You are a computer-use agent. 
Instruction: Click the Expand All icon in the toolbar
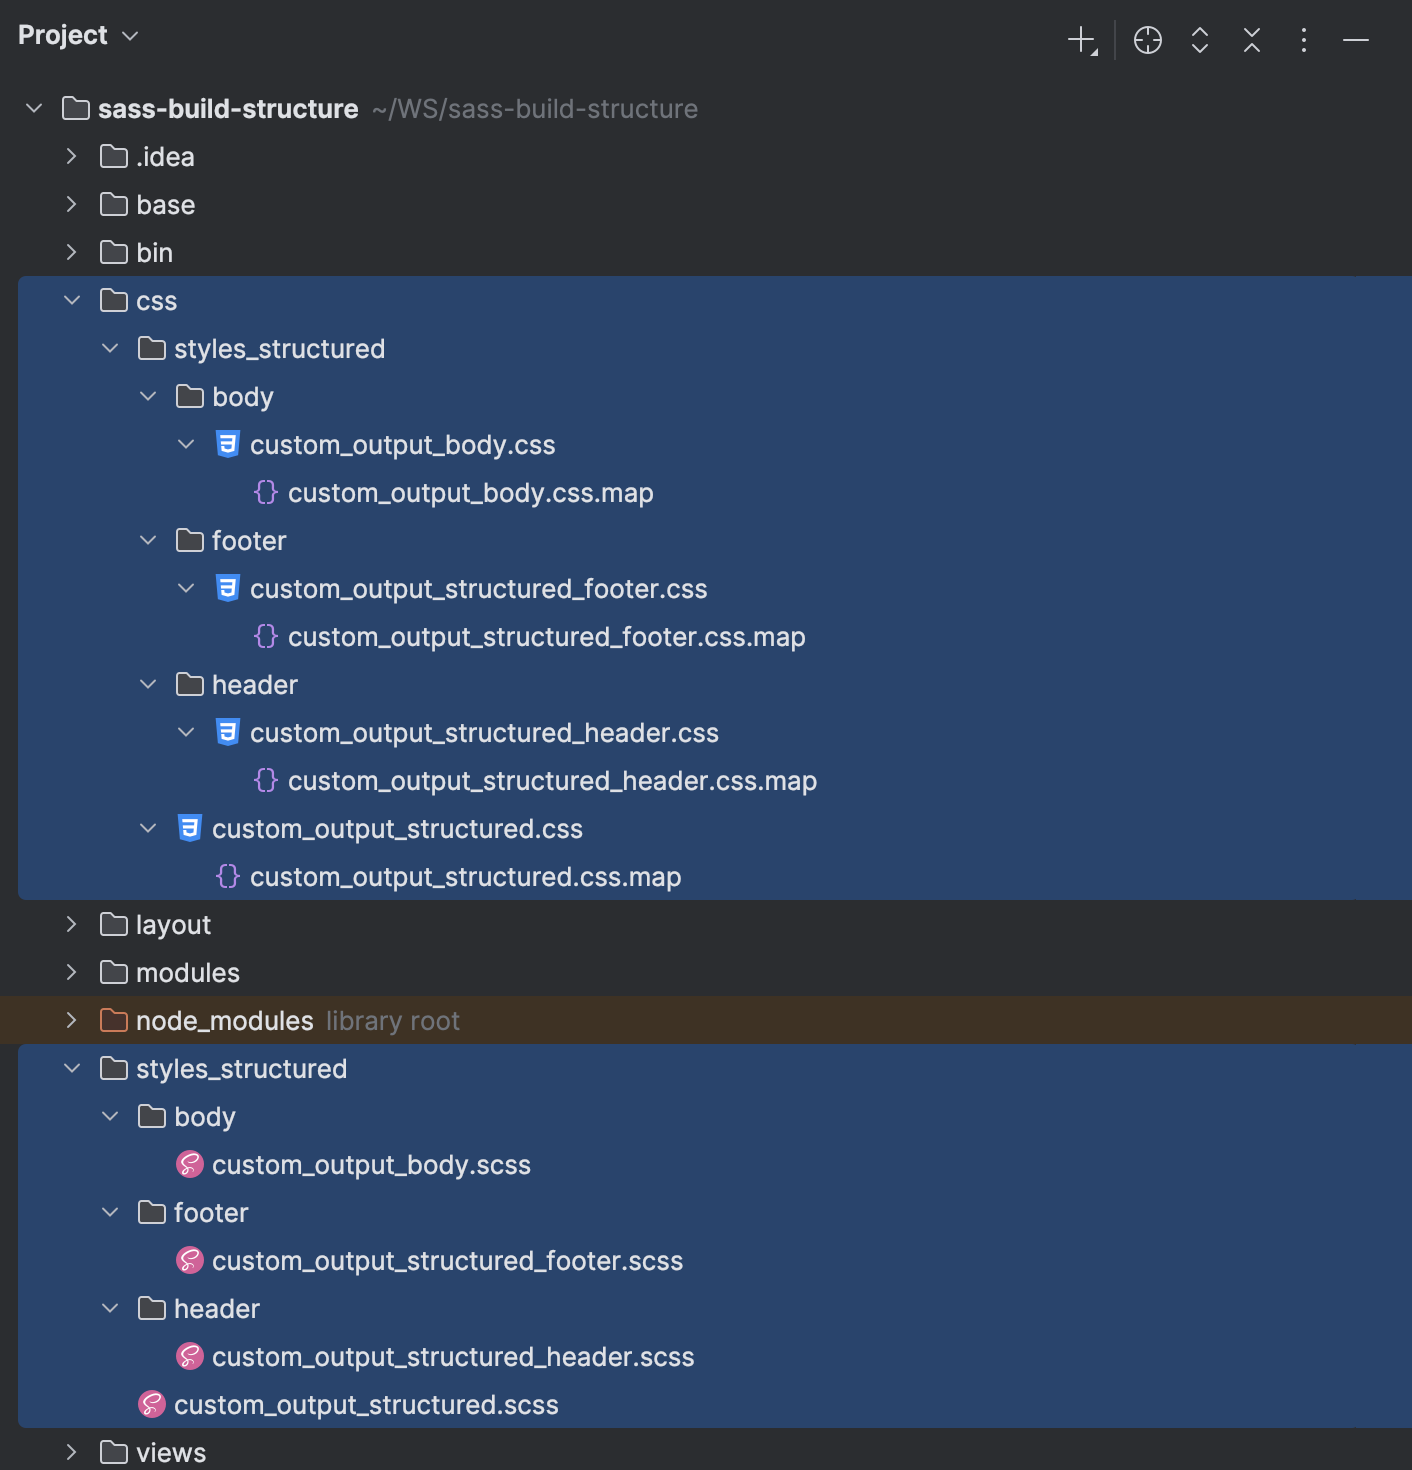coord(1199,40)
